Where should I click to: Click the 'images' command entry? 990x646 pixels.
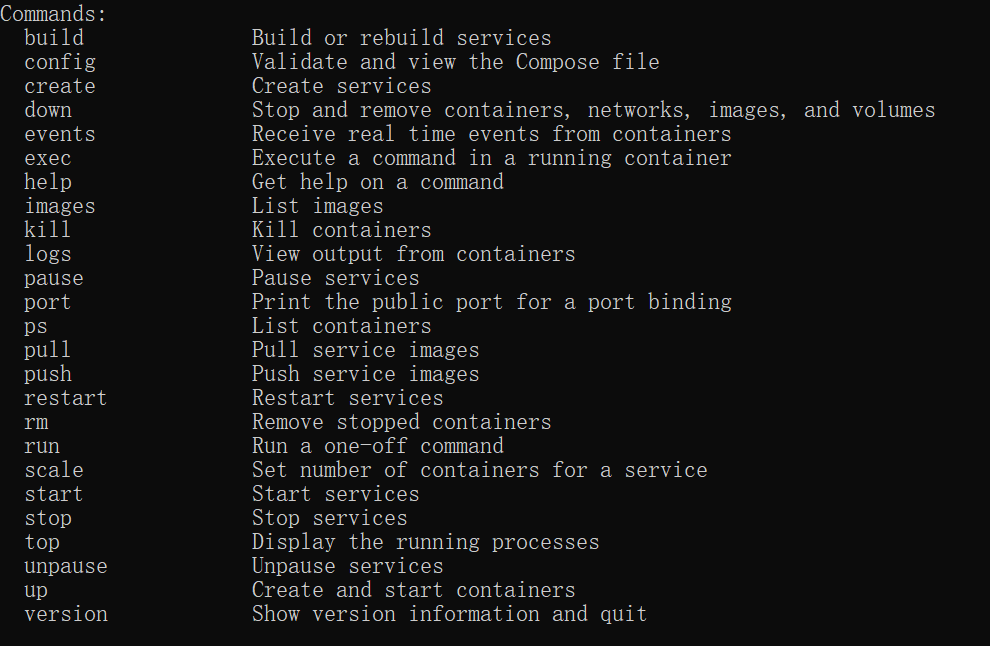[60, 207]
